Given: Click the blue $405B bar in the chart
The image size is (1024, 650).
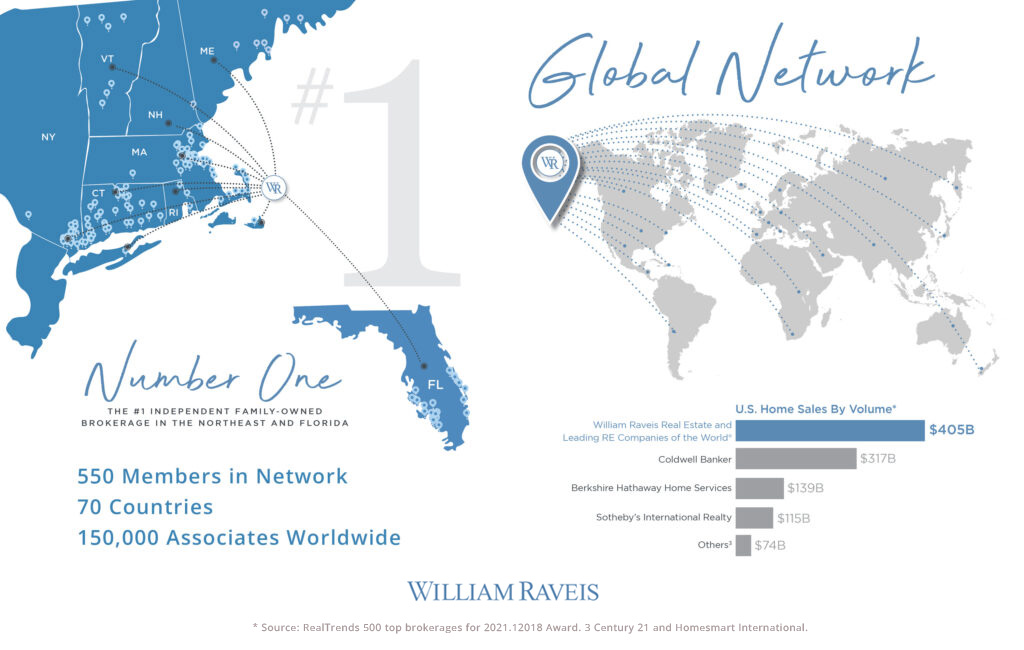Looking at the screenshot, I should click(x=830, y=431).
